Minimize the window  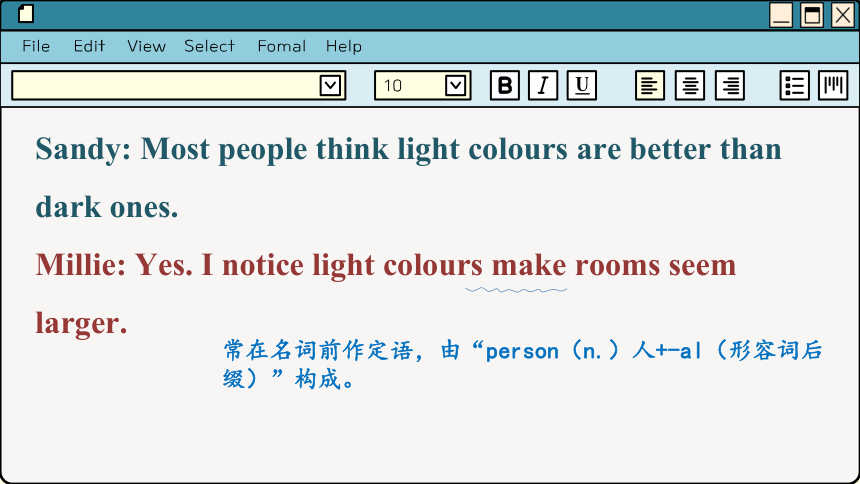[780, 15]
